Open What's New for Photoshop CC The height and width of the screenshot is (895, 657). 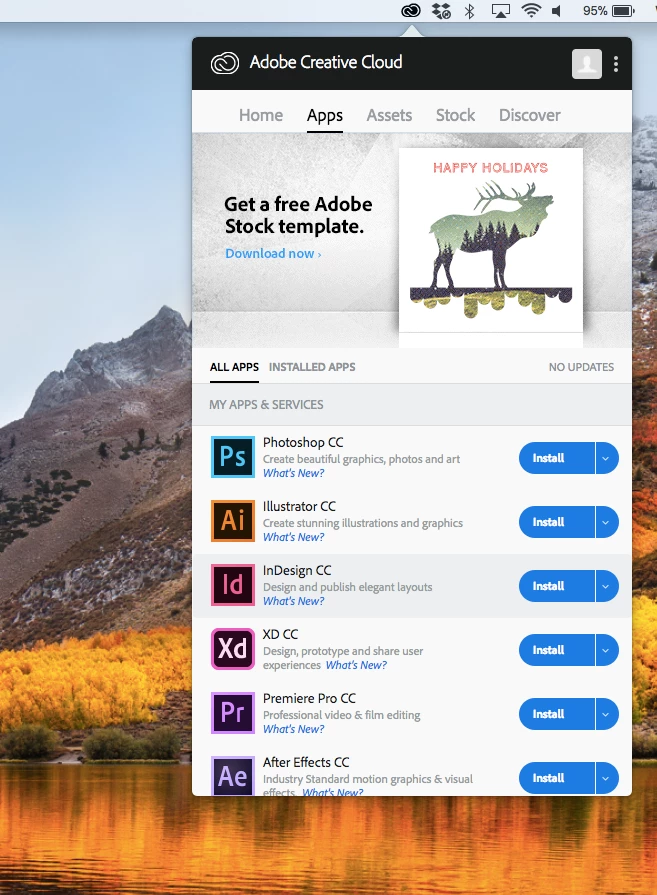[x=293, y=473]
